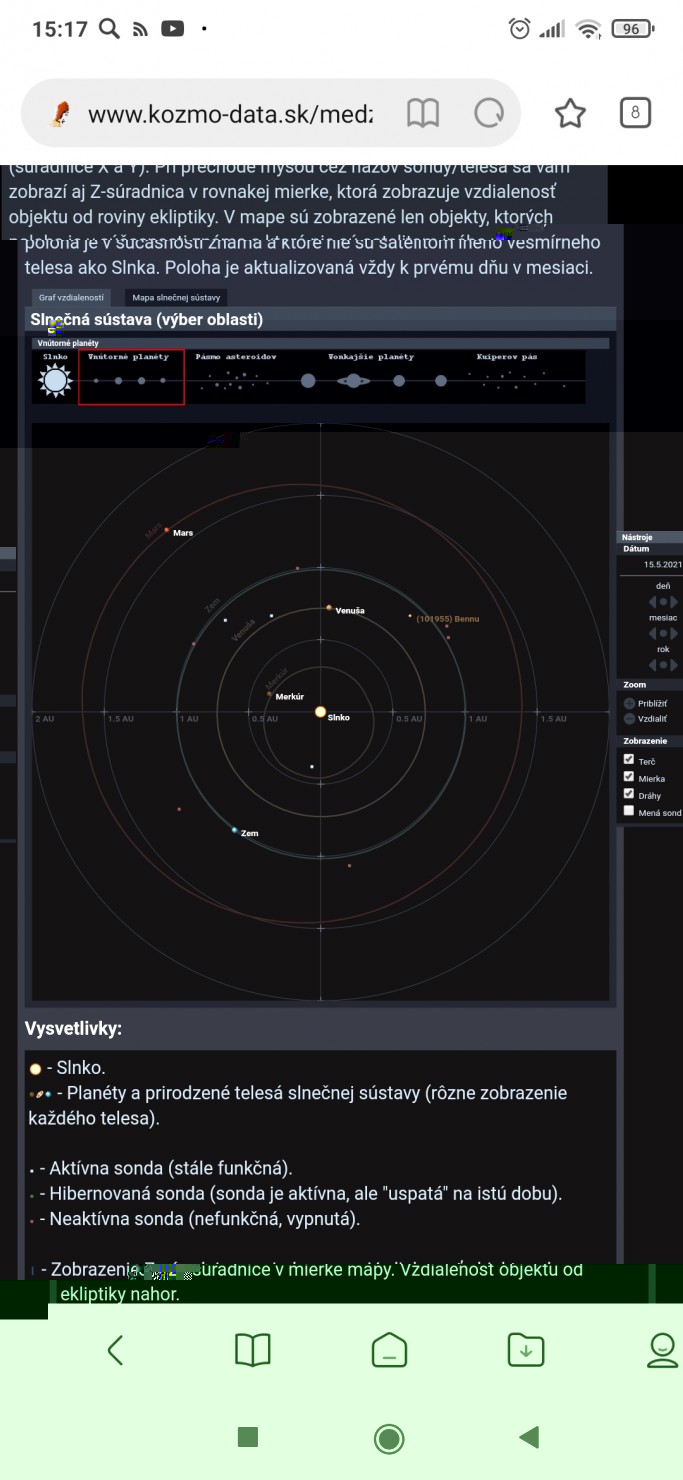
Task: Decrease rok with the left arrow
Action: click(653, 665)
